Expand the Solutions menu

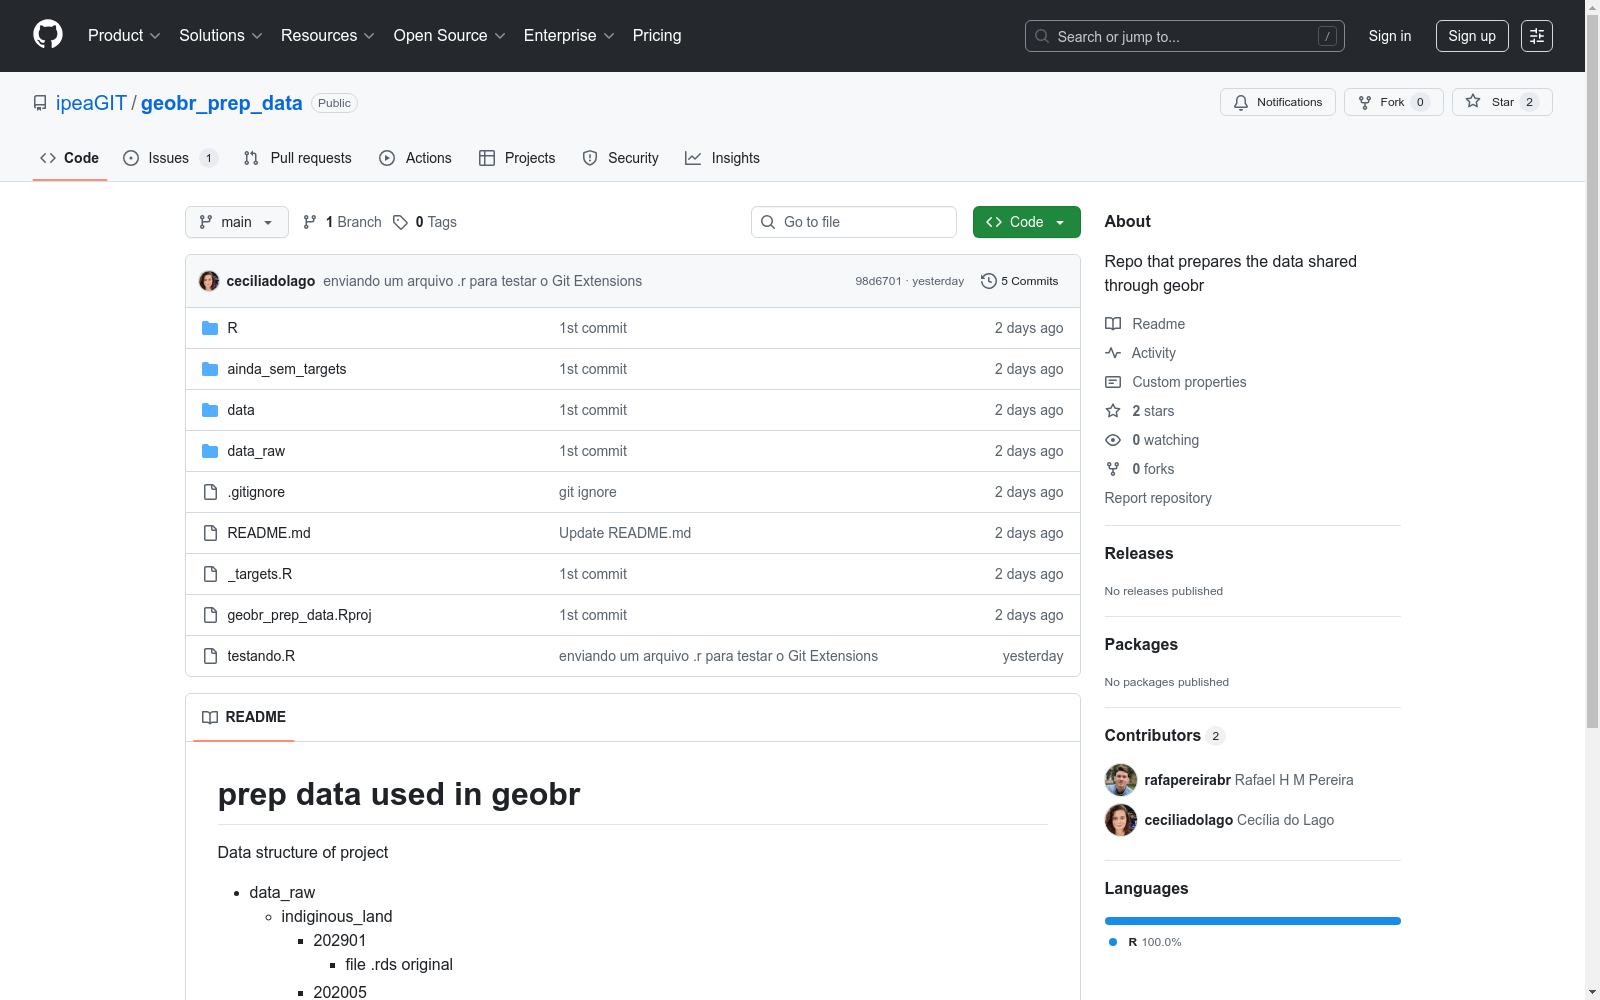pyautogui.click(x=221, y=36)
